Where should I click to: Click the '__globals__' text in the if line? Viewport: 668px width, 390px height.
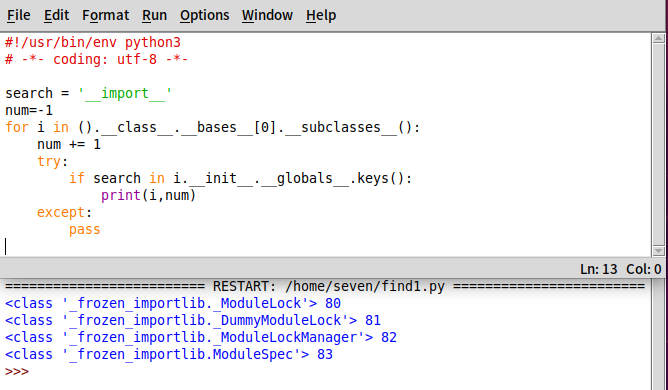(x=305, y=178)
